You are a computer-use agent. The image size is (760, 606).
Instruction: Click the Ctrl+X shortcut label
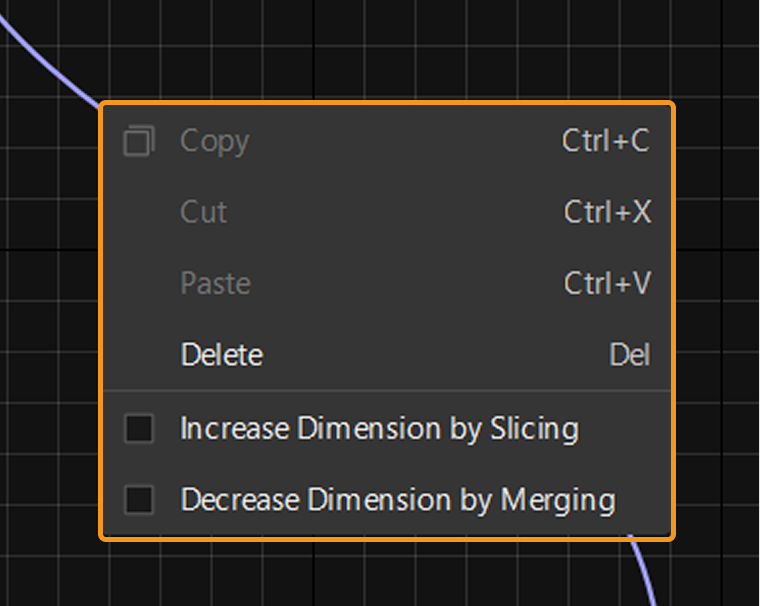(607, 212)
